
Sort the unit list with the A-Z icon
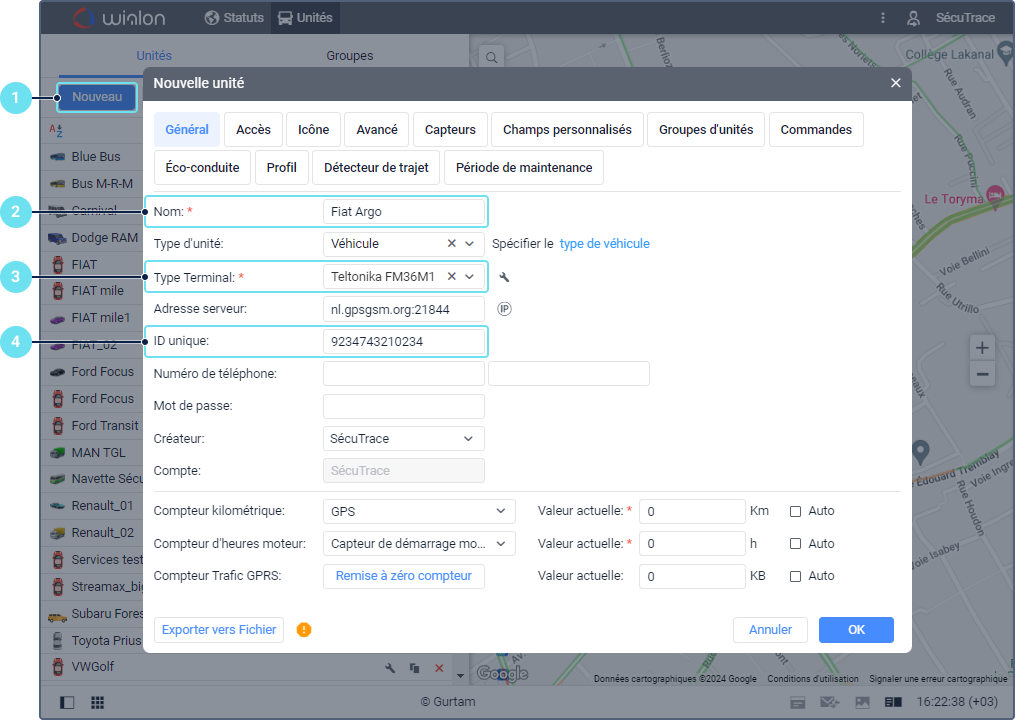(56, 130)
